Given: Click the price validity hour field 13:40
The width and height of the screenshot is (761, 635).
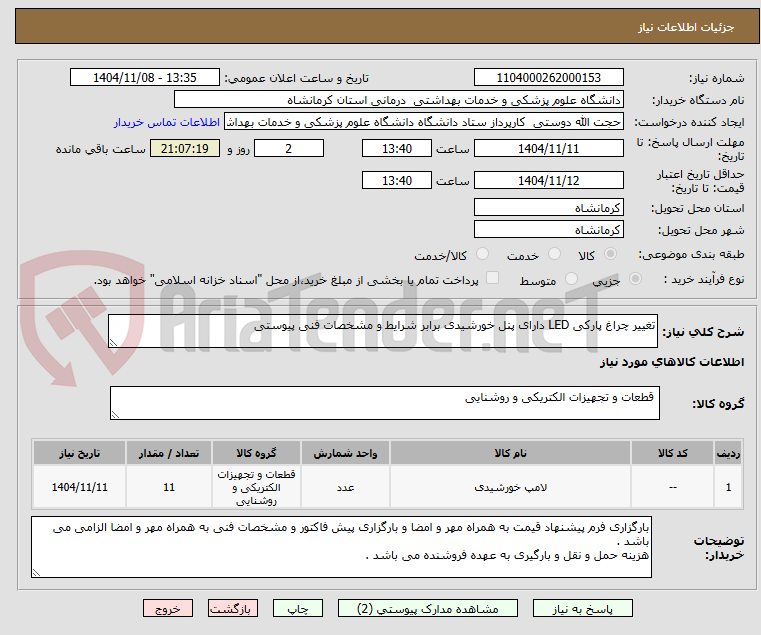Looking at the screenshot, I should pyautogui.click(x=397, y=181).
